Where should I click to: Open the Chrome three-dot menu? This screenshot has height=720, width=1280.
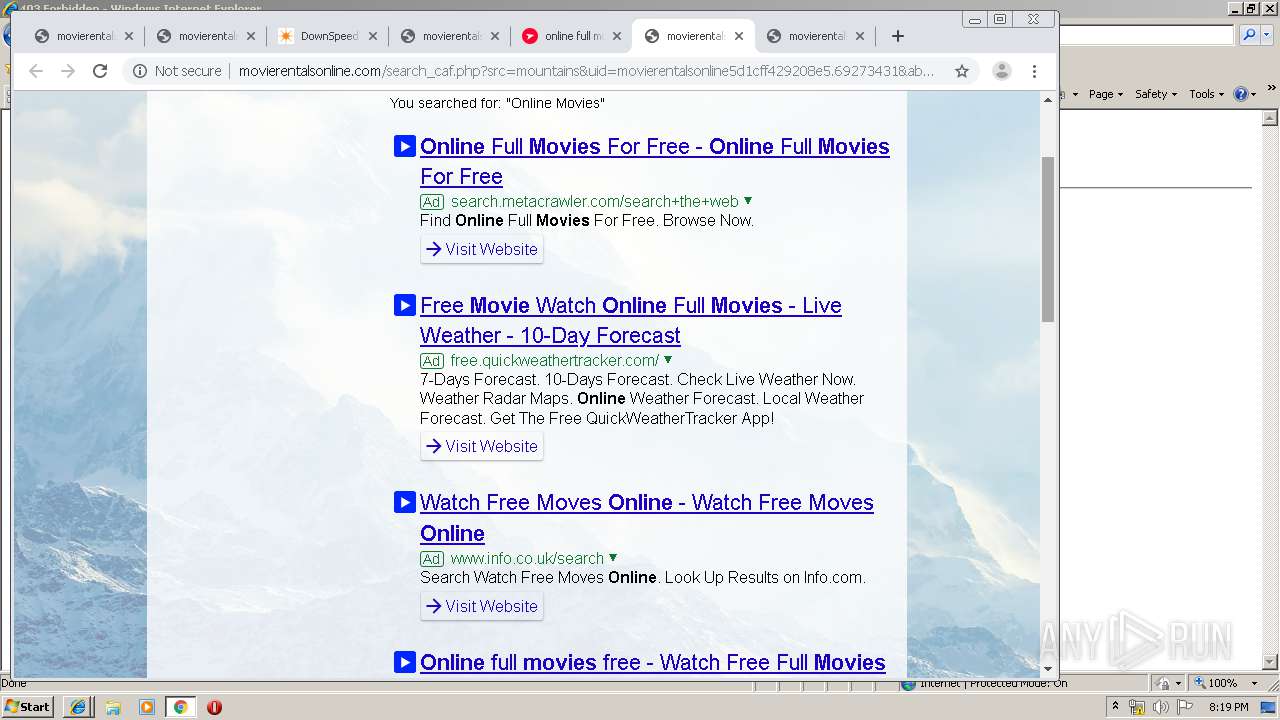[1035, 71]
